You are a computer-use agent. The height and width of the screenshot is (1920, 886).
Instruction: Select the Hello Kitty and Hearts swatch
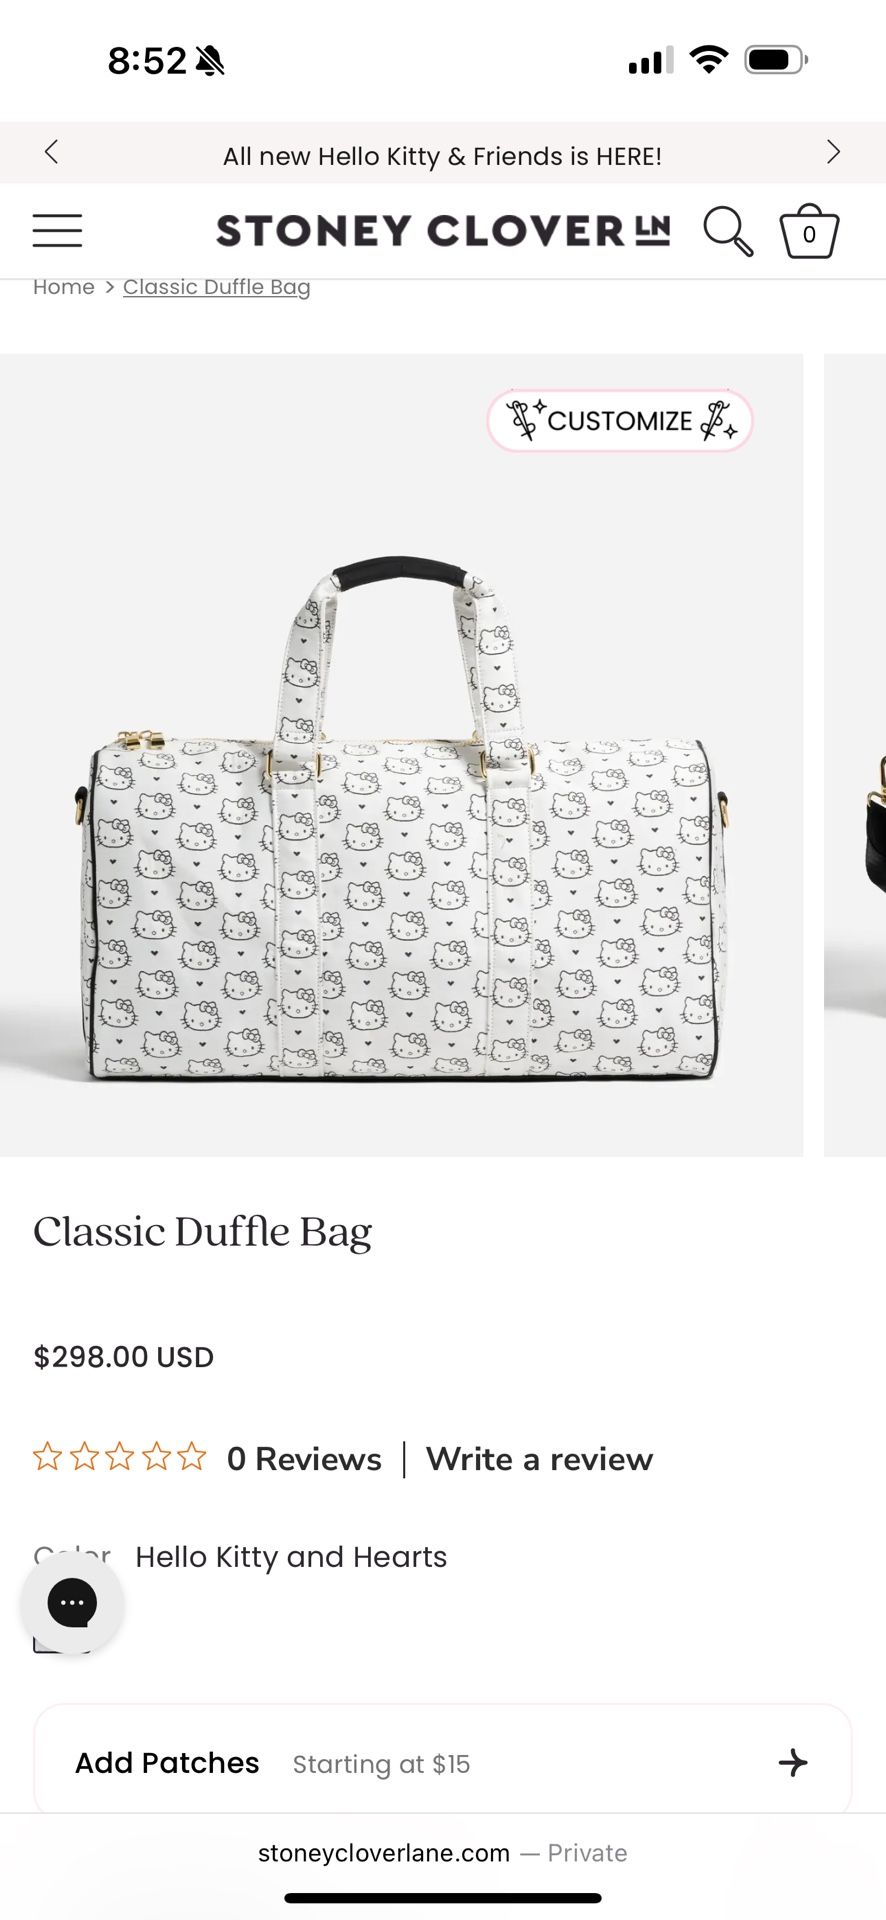[x=62, y=1640]
